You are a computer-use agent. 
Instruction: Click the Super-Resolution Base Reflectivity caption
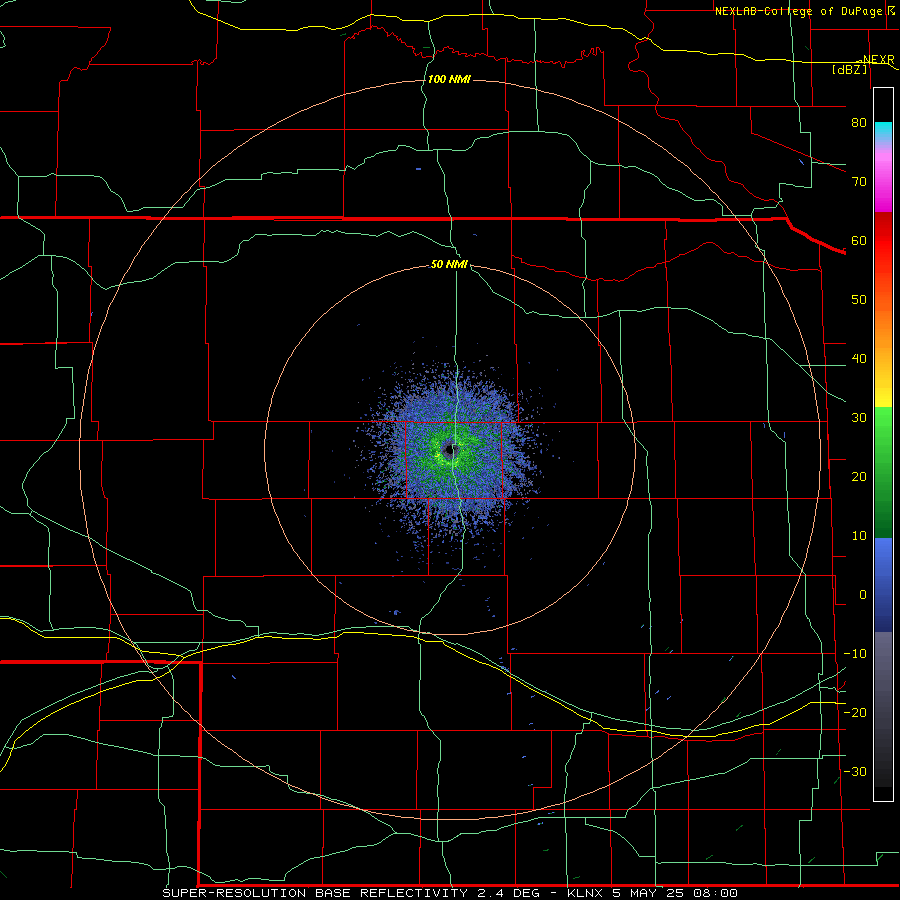pyautogui.click(x=449, y=893)
